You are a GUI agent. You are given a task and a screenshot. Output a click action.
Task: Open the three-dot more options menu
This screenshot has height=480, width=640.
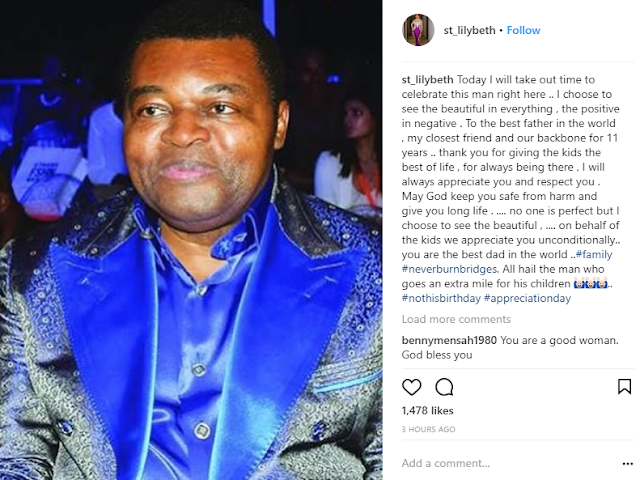coord(627,464)
